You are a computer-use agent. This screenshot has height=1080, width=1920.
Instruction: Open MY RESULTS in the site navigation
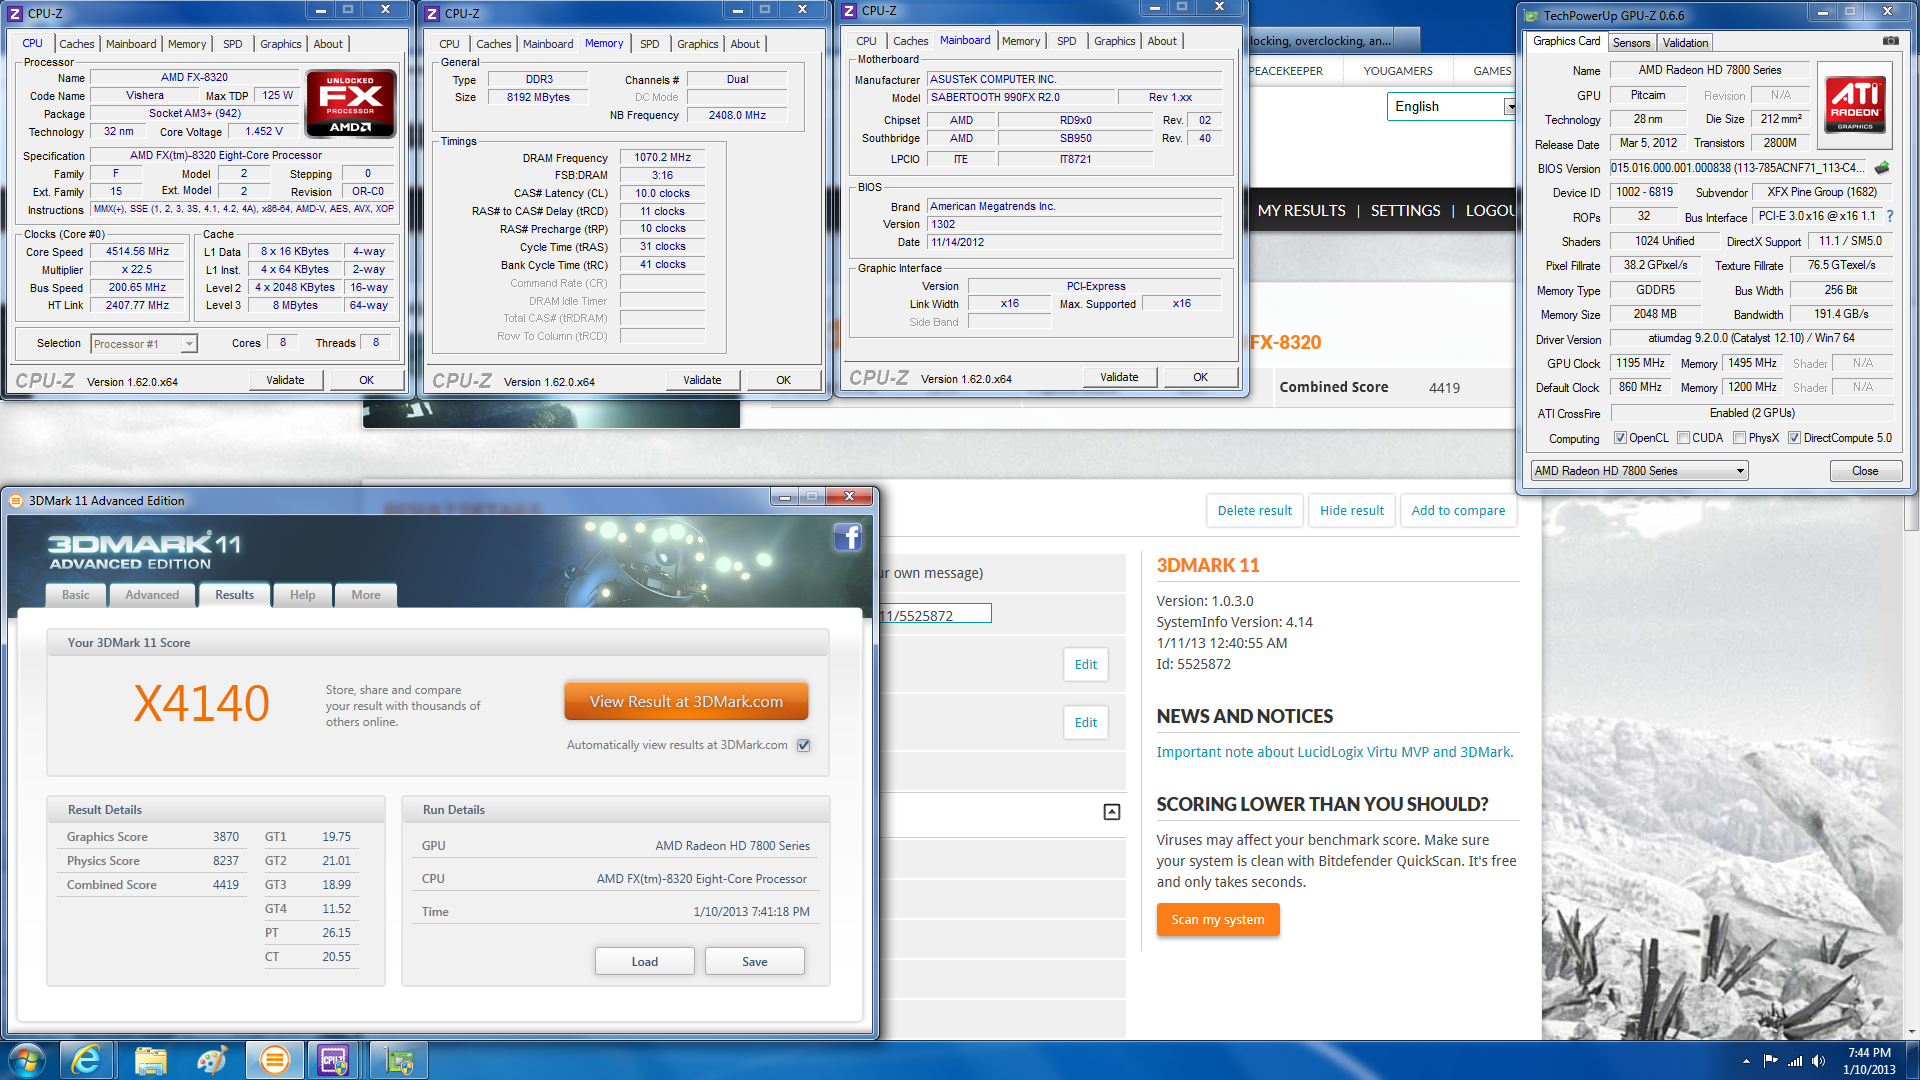[1301, 211]
